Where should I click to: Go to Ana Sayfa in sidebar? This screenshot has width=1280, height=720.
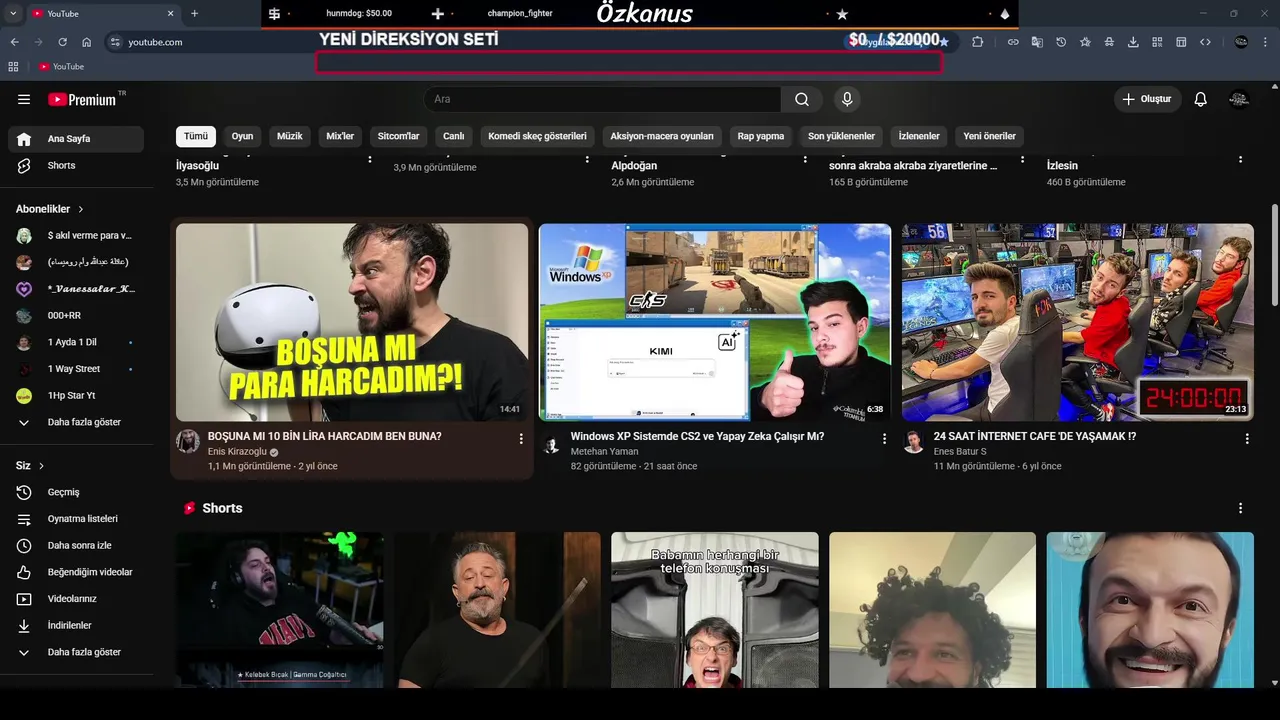tap(76, 139)
